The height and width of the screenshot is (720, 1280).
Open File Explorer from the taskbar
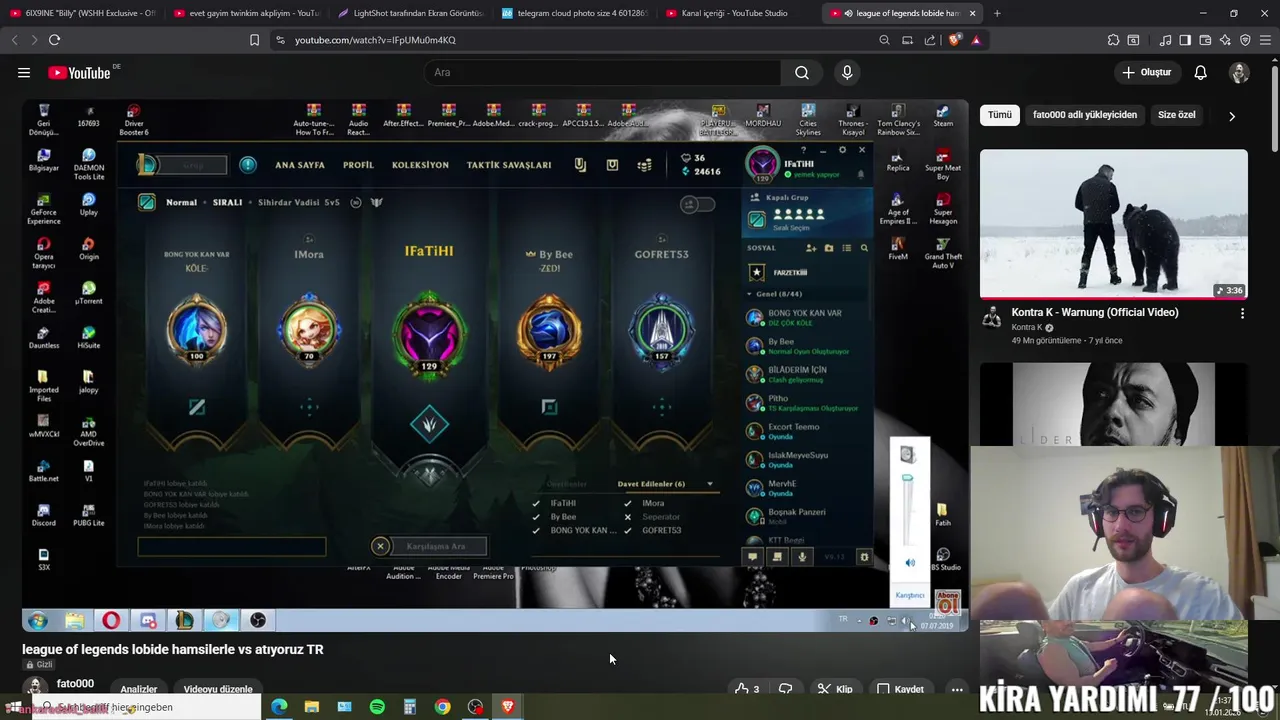point(312,707)
